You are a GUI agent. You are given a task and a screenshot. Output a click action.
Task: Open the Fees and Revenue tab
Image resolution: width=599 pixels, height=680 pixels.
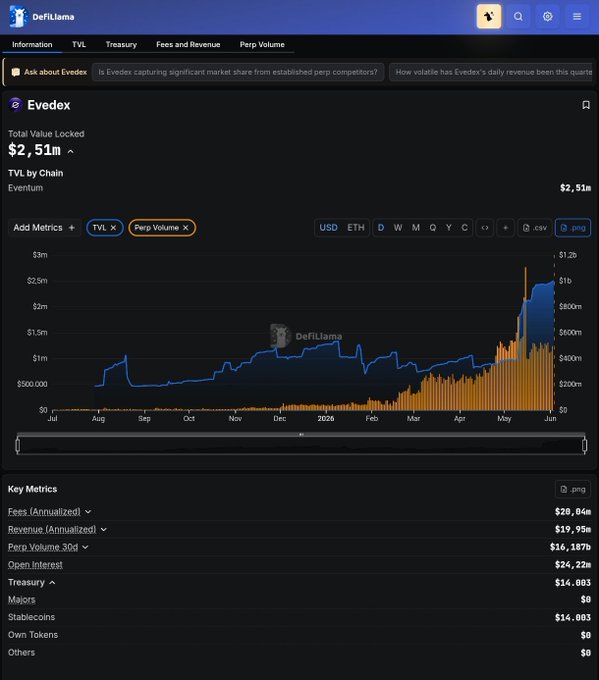coord(188,44)
